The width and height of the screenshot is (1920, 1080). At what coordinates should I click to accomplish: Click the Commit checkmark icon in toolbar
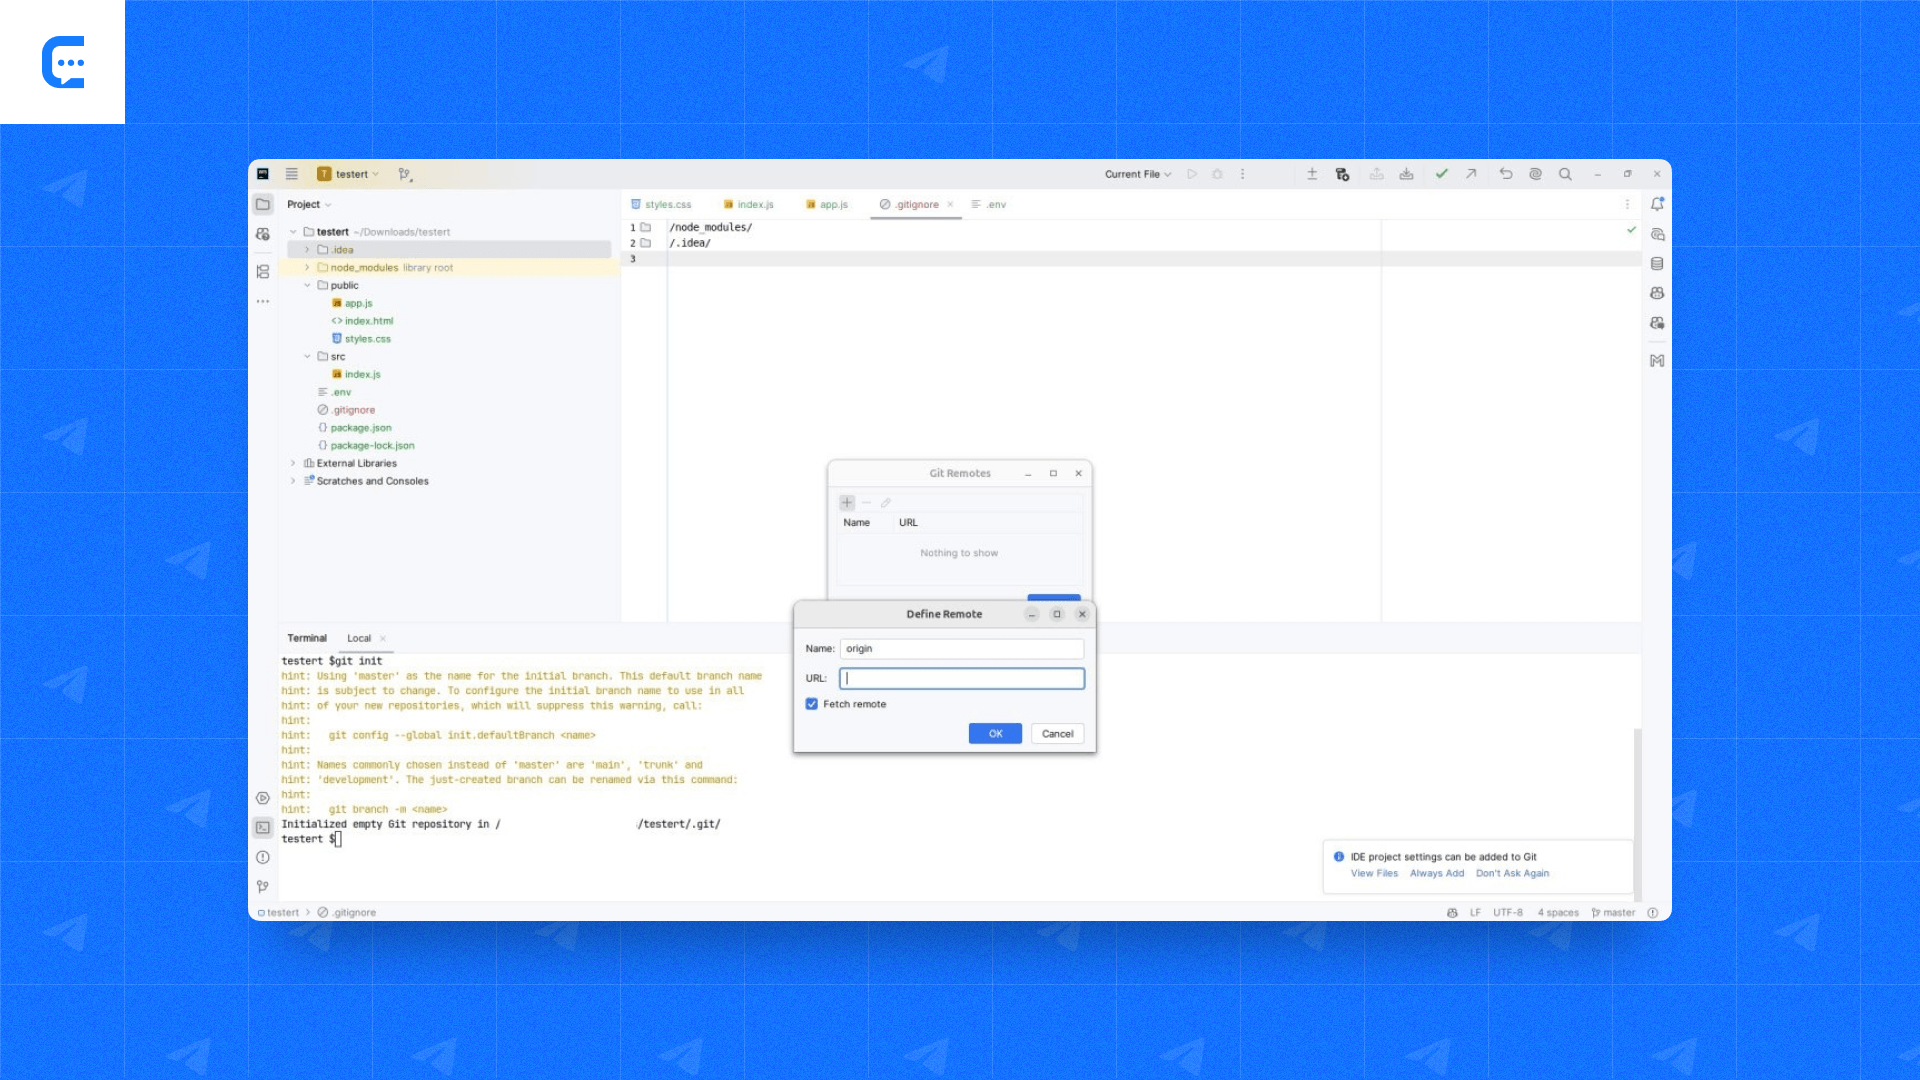(x=1441, y=174)
